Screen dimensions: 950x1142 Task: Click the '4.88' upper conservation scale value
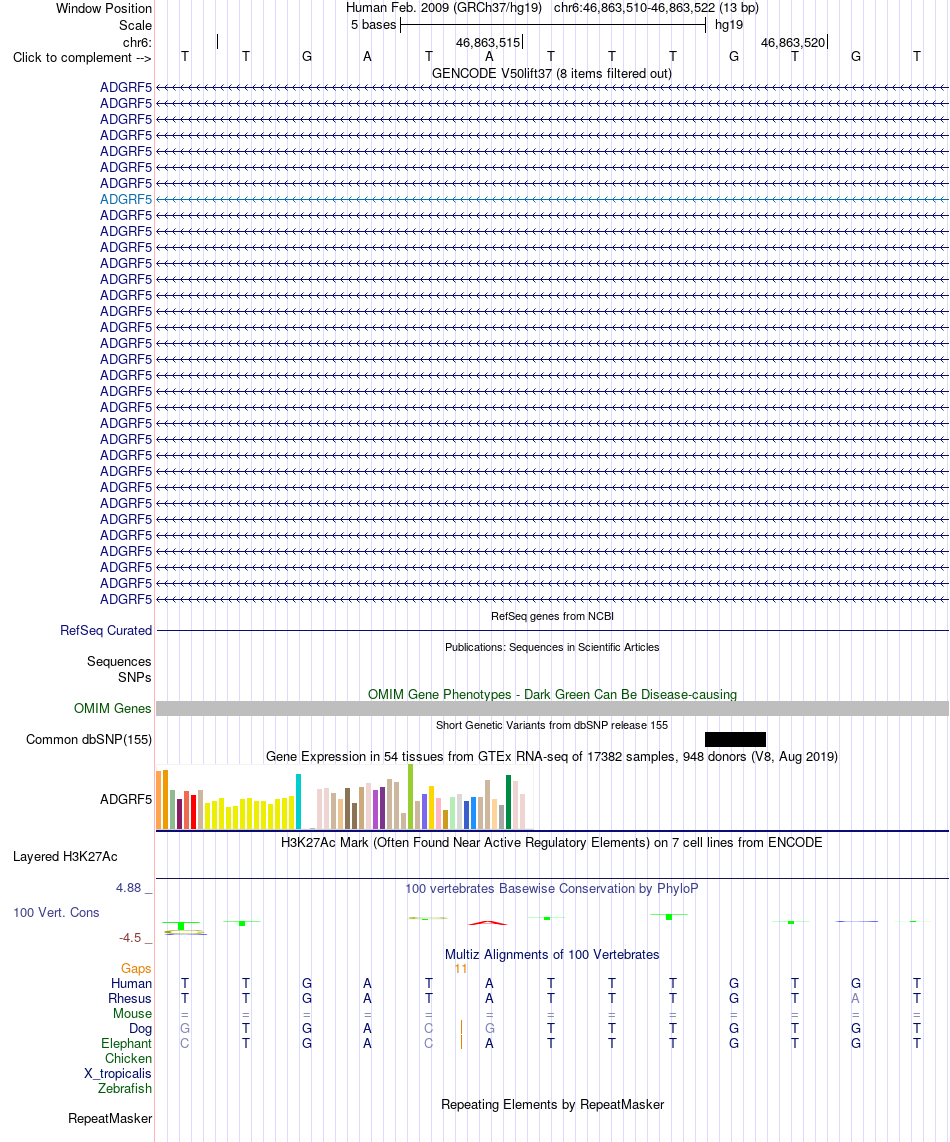point(128,888)
